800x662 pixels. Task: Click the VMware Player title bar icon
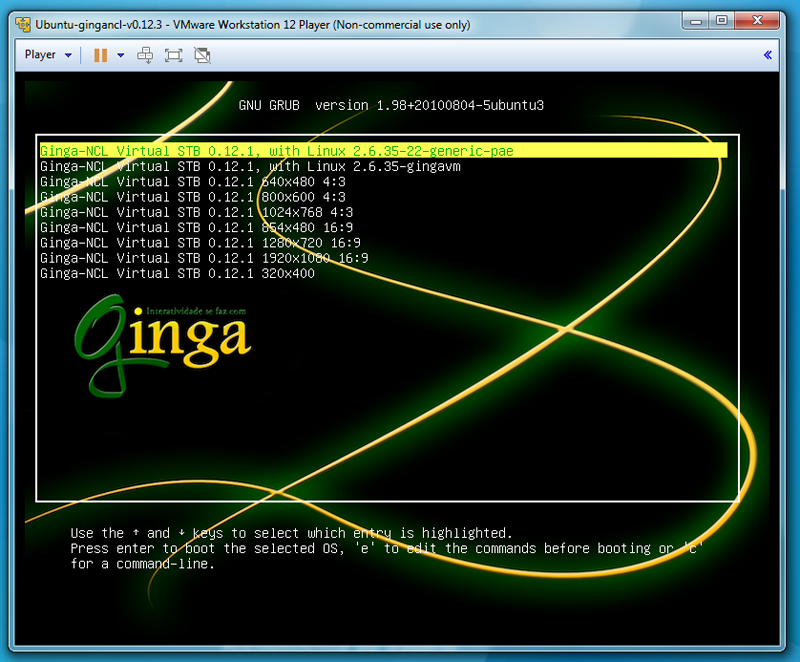23,24
